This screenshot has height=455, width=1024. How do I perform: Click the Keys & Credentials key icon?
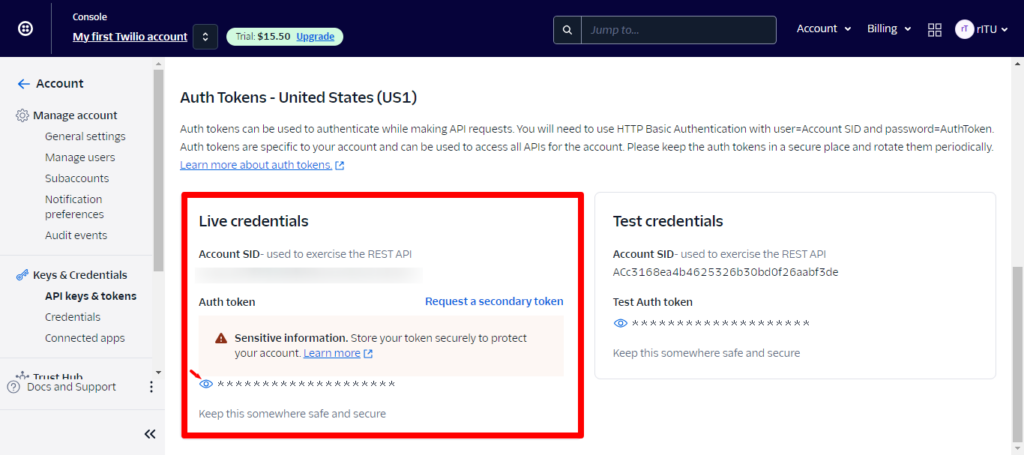tap(22, 275)
